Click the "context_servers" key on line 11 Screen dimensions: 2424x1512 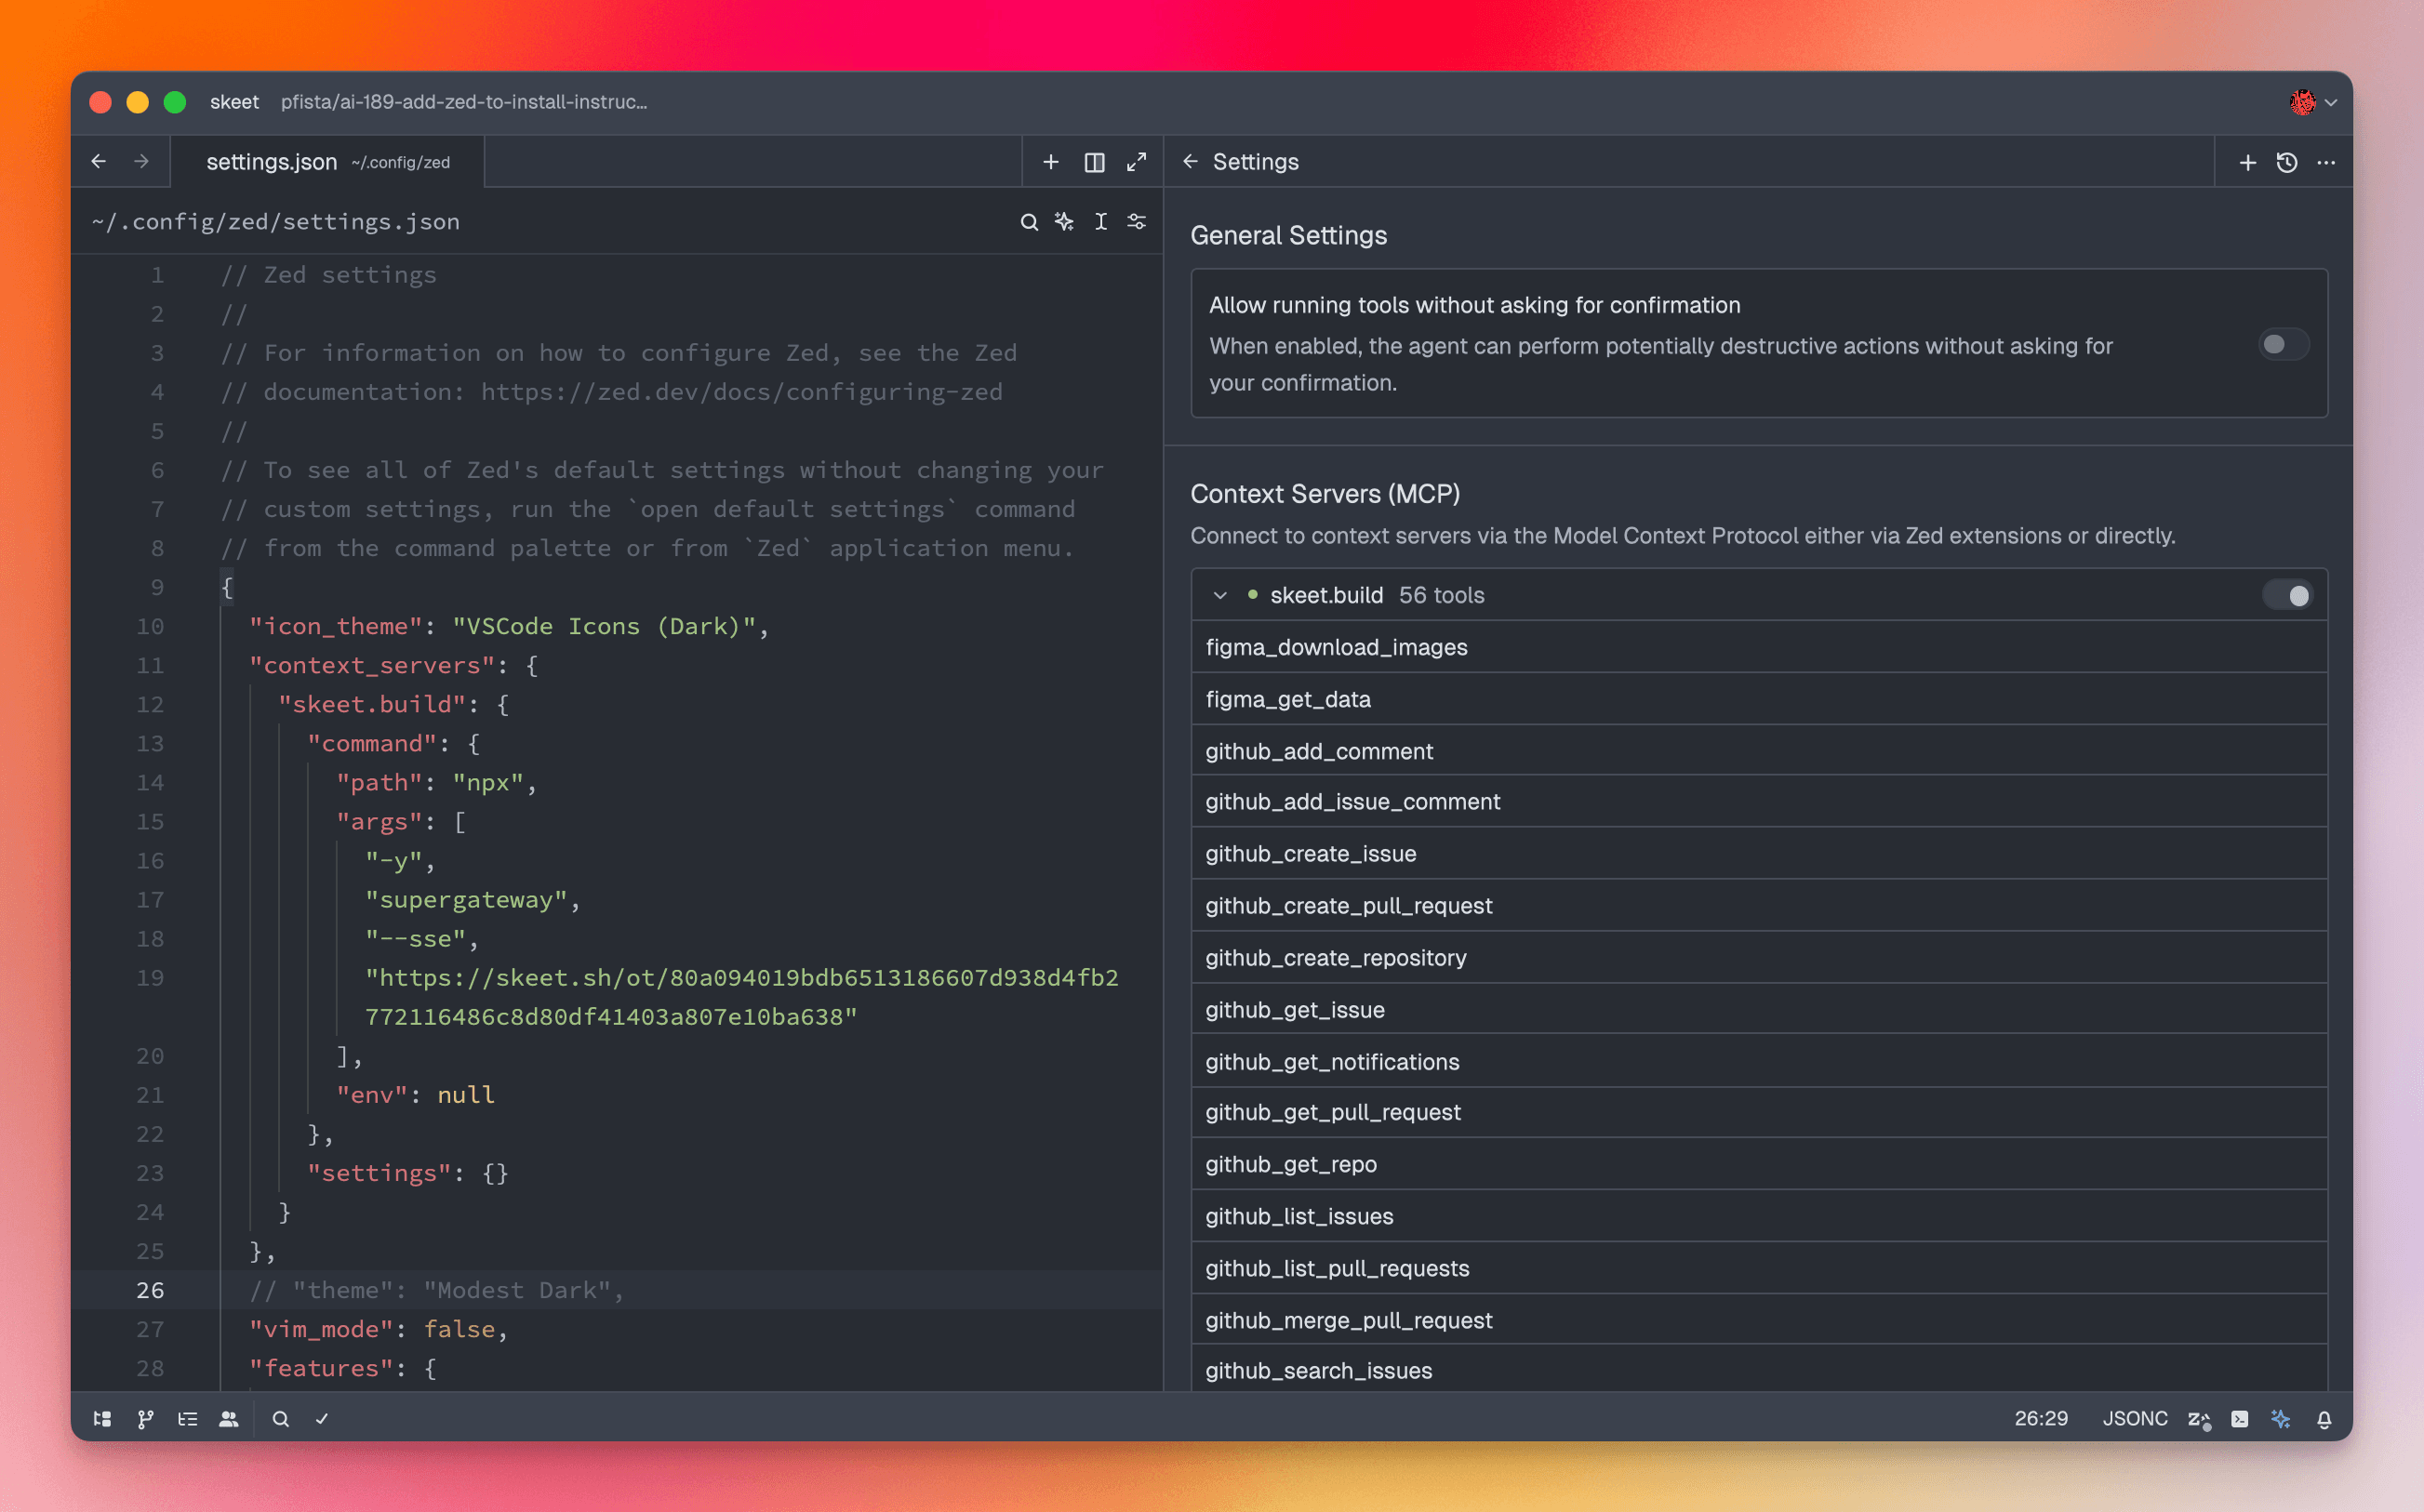(372, 665)
